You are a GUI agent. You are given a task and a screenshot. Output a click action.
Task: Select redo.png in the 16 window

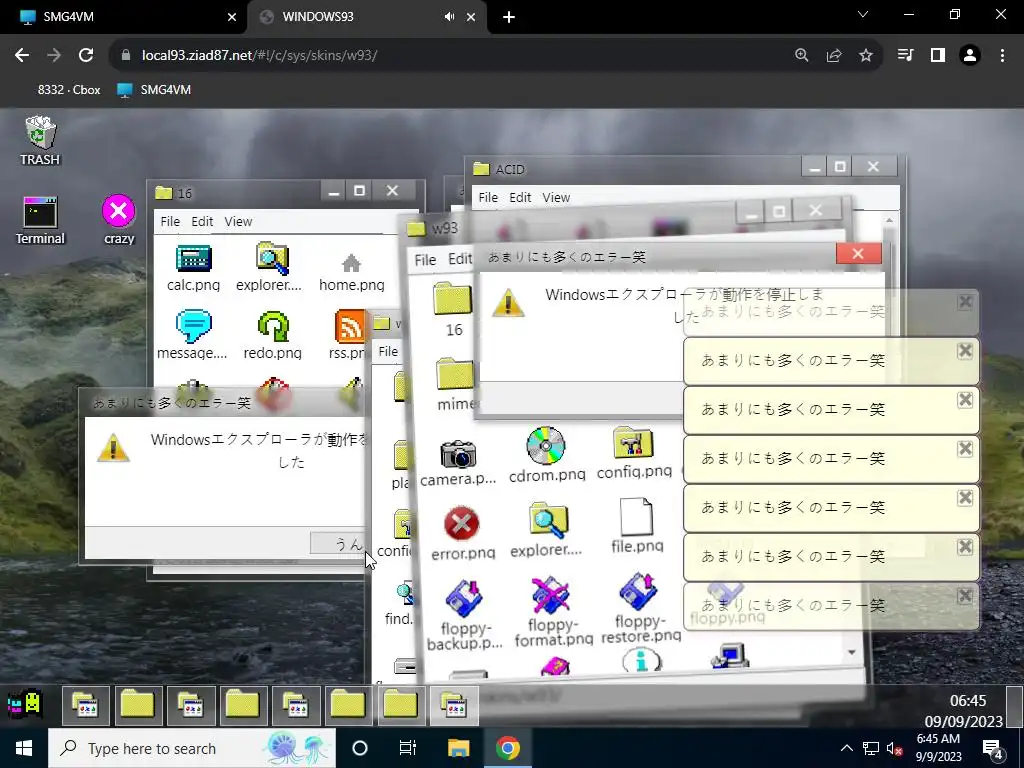[x=272, y=334]
